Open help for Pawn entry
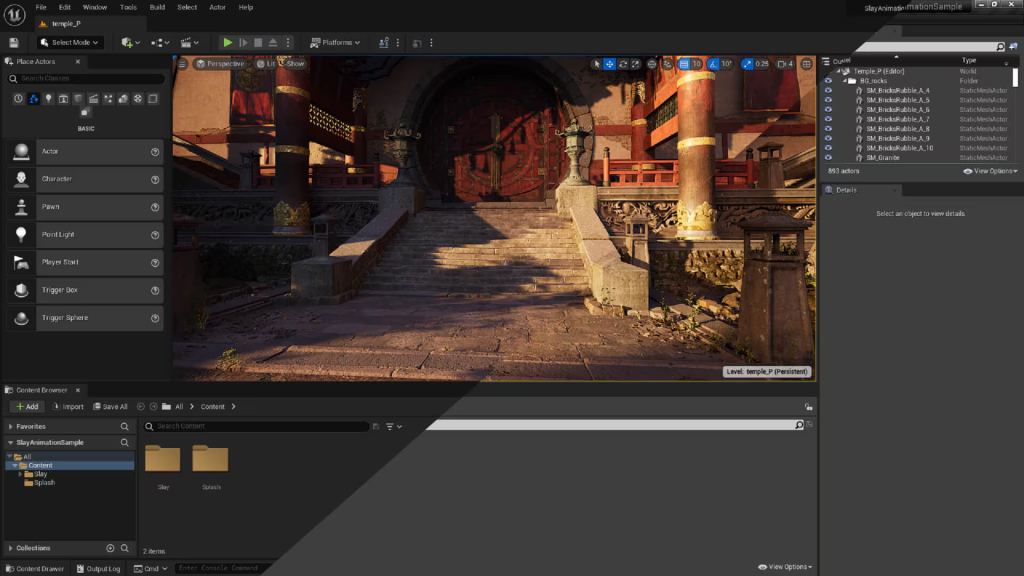 click(155, 207)
